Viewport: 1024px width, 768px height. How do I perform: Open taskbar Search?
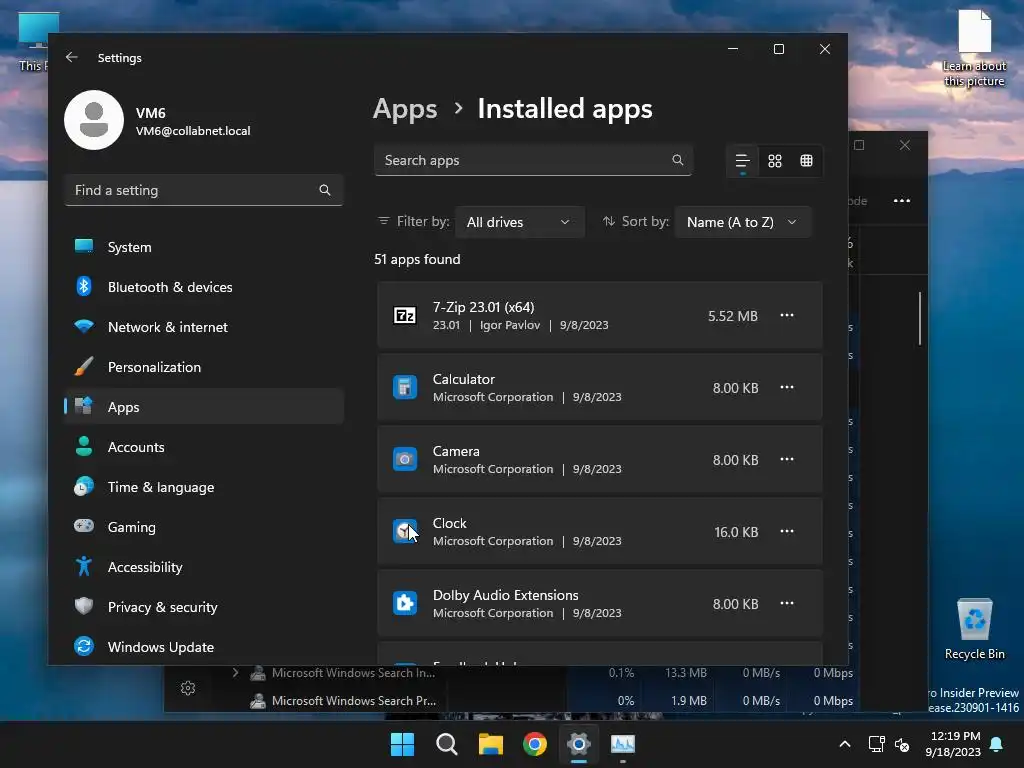click(447, 744)
